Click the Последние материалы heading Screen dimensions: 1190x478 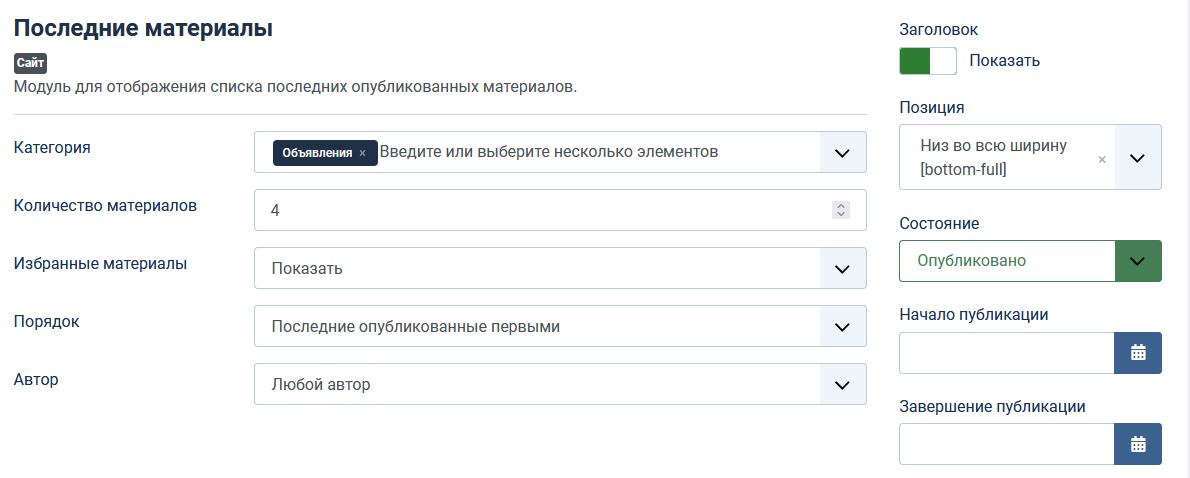click(x=143, y=28)
